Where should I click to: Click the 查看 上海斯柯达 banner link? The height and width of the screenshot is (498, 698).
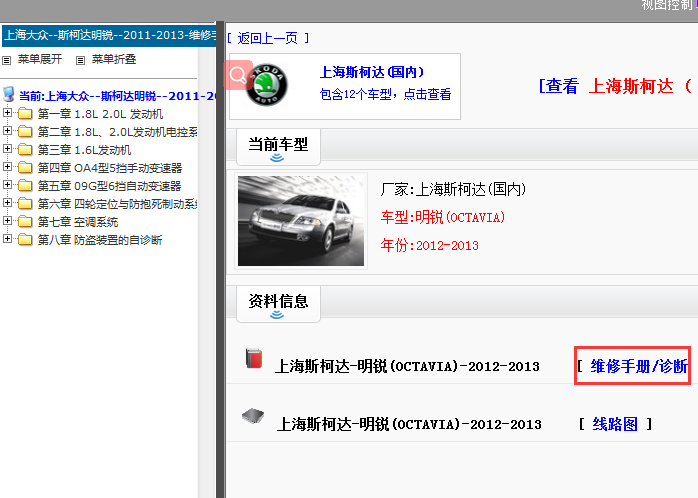click(x=617, y=86)
